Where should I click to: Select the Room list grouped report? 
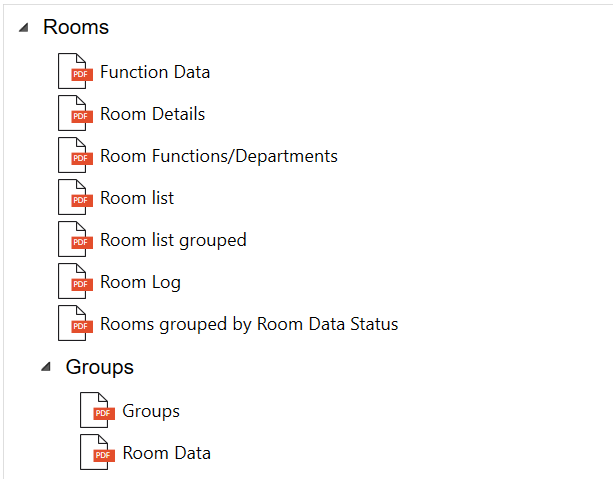click(173, 241)
